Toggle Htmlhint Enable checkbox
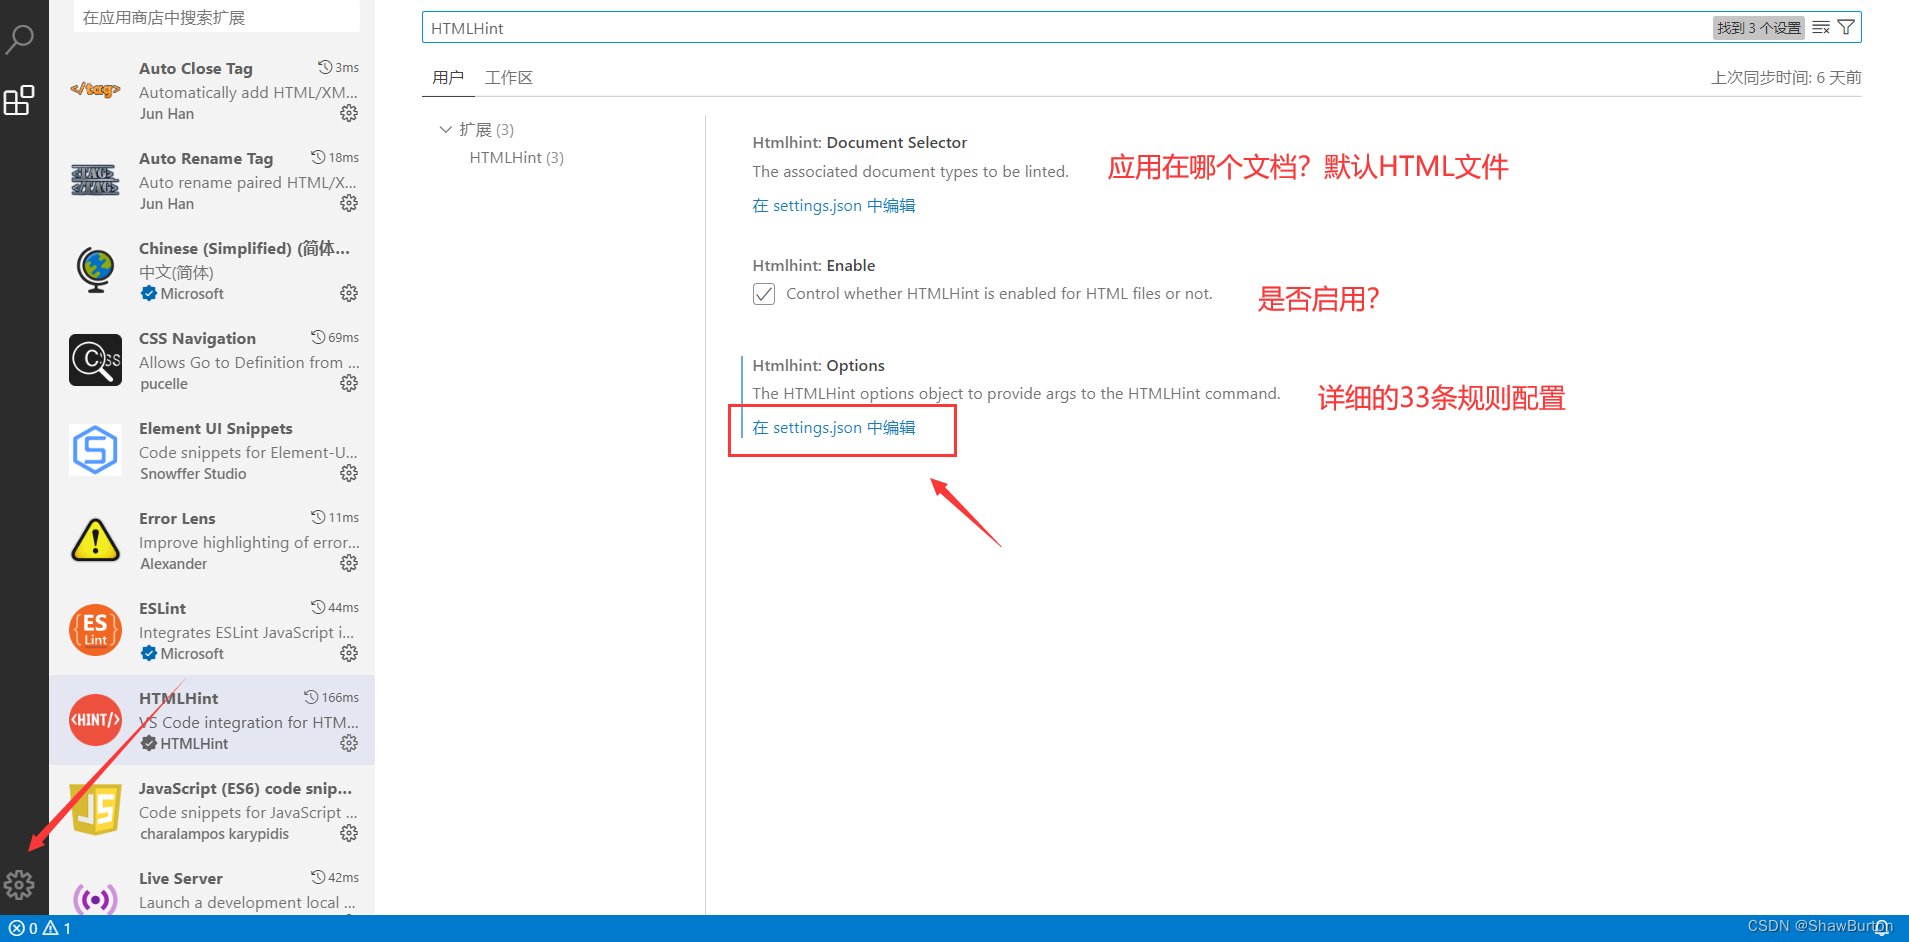The height and width of the screenshot is (942, 1909). pos(764,294)
